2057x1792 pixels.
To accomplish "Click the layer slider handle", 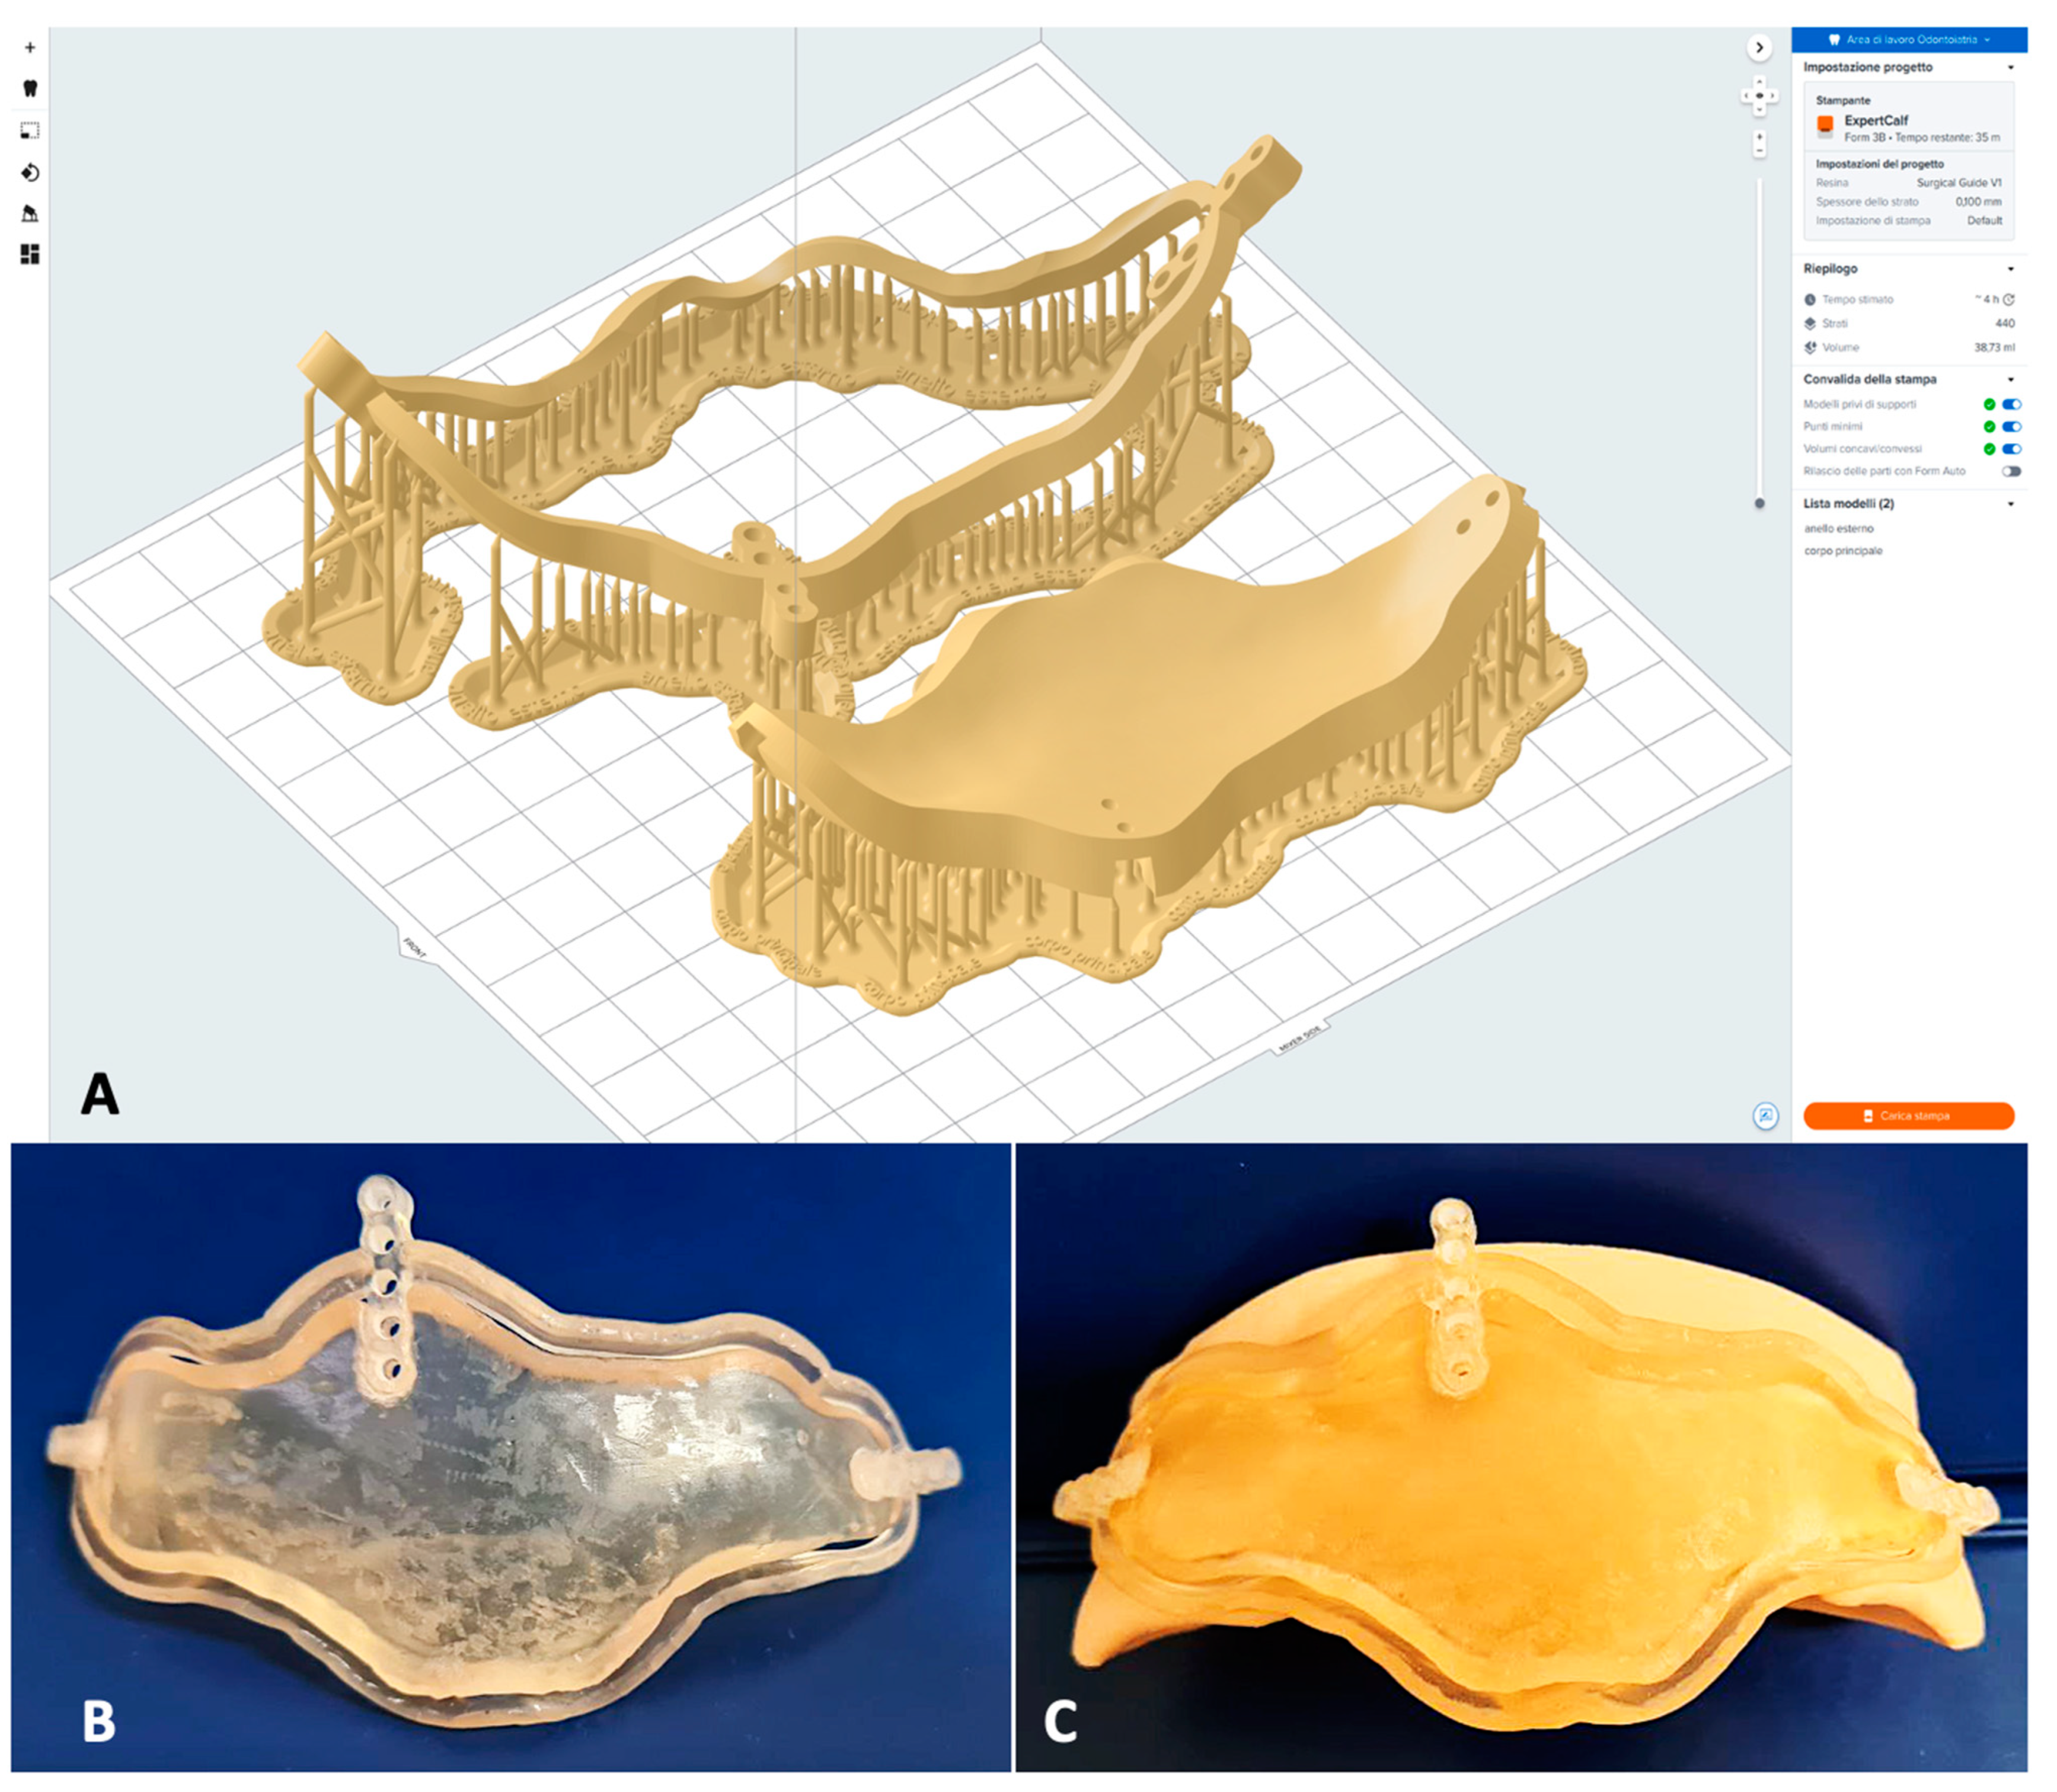I will [1759, 503].
